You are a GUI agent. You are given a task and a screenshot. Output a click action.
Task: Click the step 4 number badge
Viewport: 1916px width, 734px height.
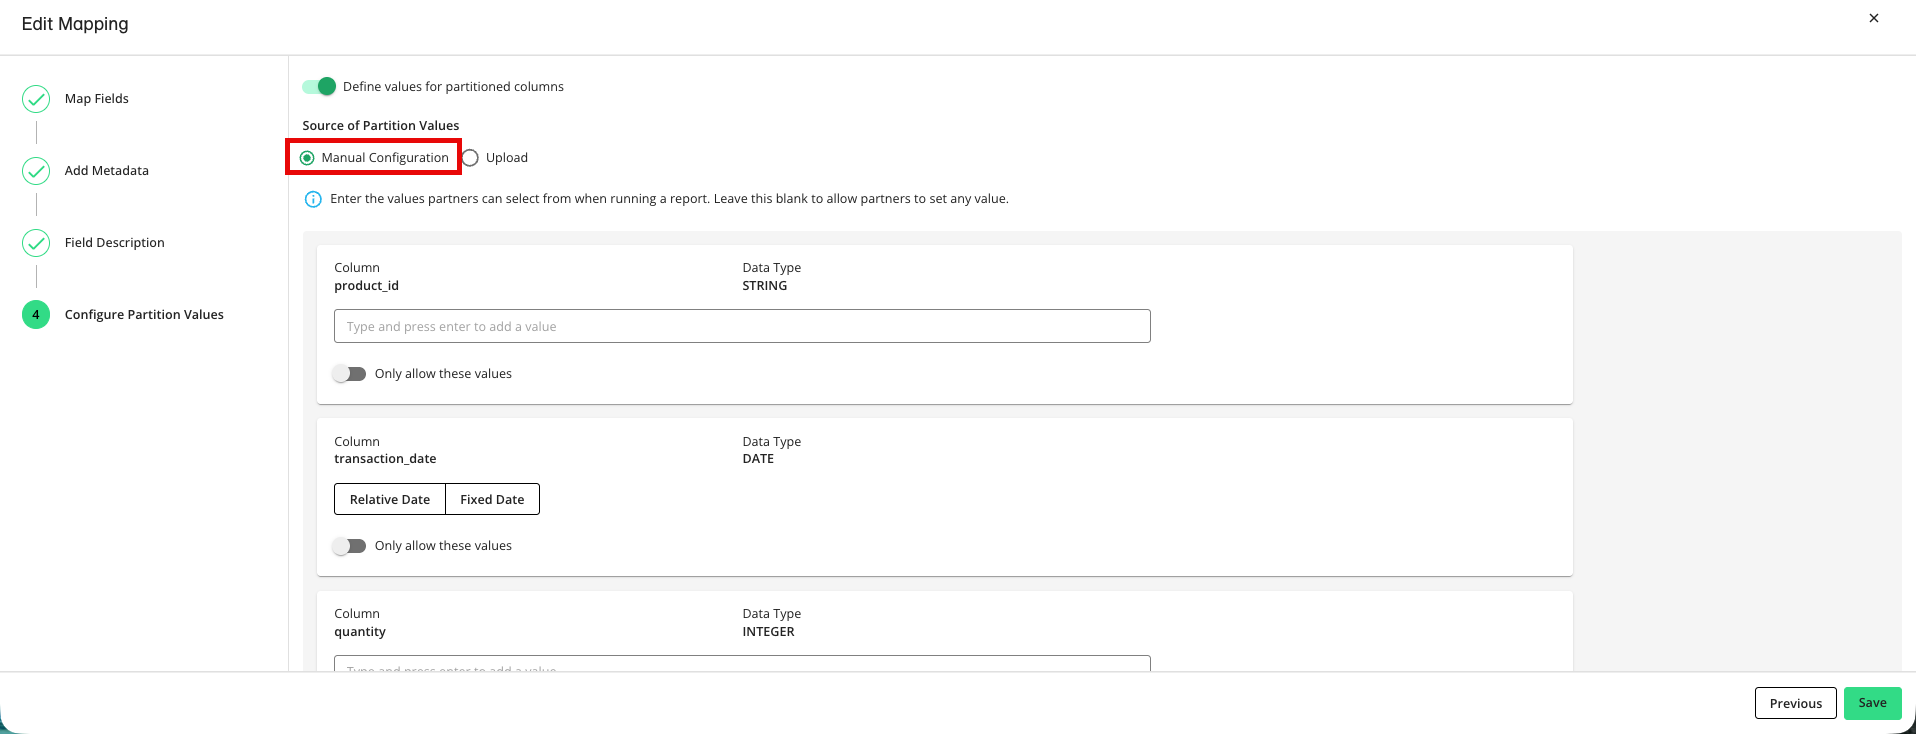tap(36, 315)
